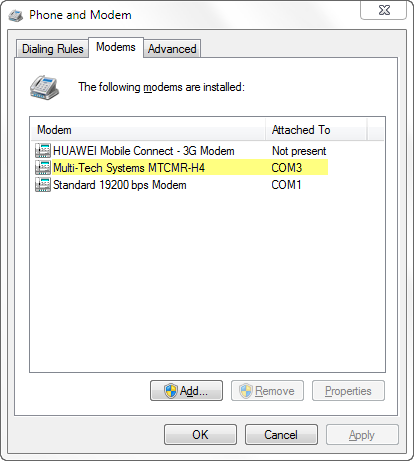The image size is (414, 461).
Task: Click the shield icon on Add button
Action: coord(171,391)
